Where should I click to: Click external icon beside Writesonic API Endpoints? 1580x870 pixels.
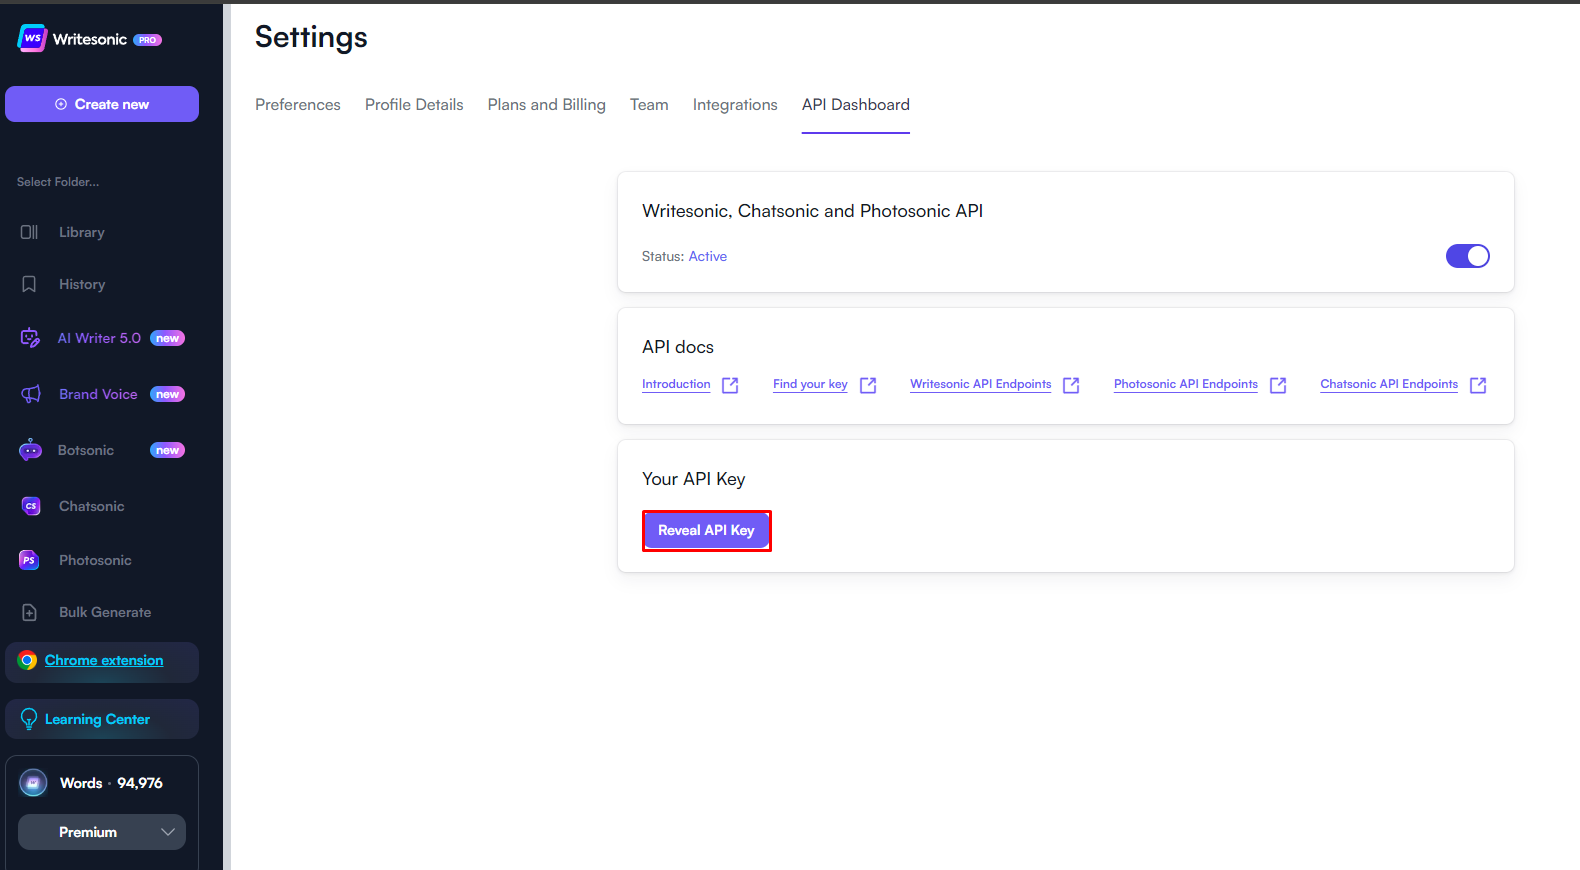1071,385
